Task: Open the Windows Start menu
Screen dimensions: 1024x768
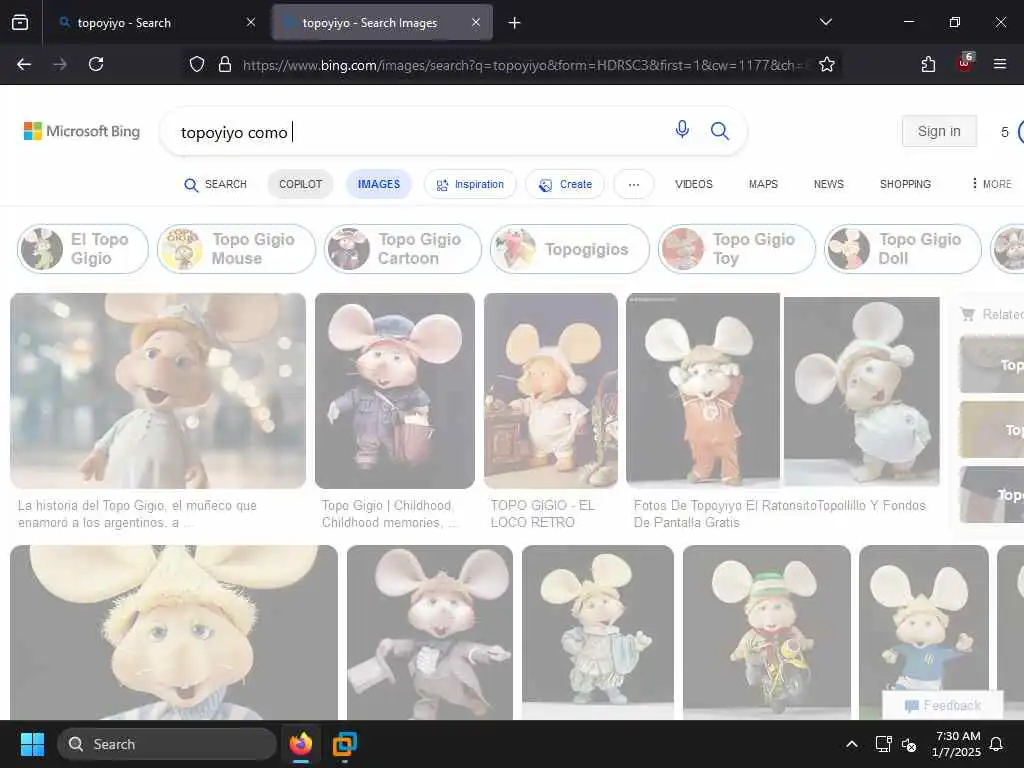Action: (x=32, y=744)
